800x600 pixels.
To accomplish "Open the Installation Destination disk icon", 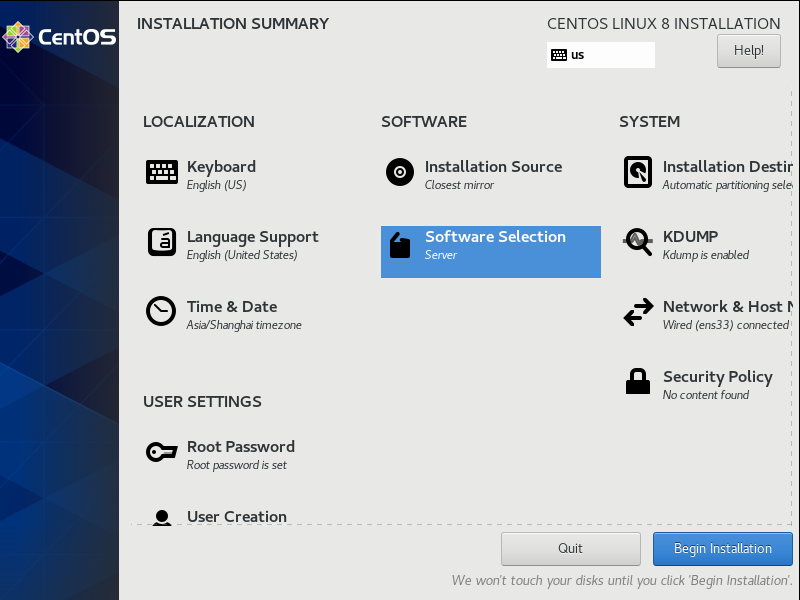I will (x=638, y=172).
